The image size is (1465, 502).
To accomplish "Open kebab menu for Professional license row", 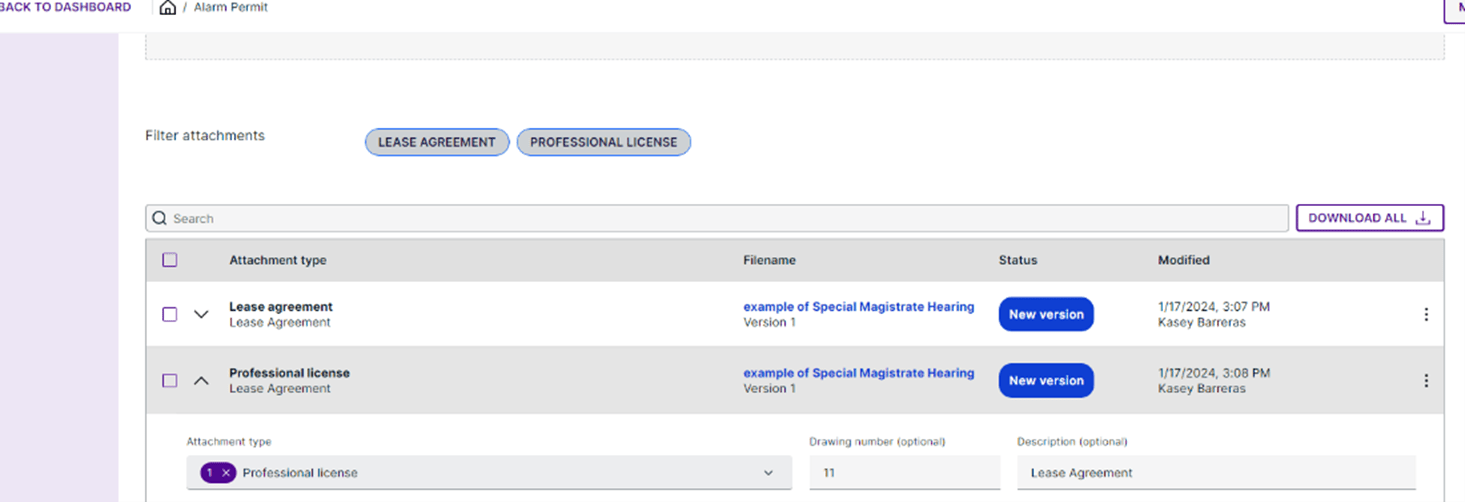I will click(1426, 380).
